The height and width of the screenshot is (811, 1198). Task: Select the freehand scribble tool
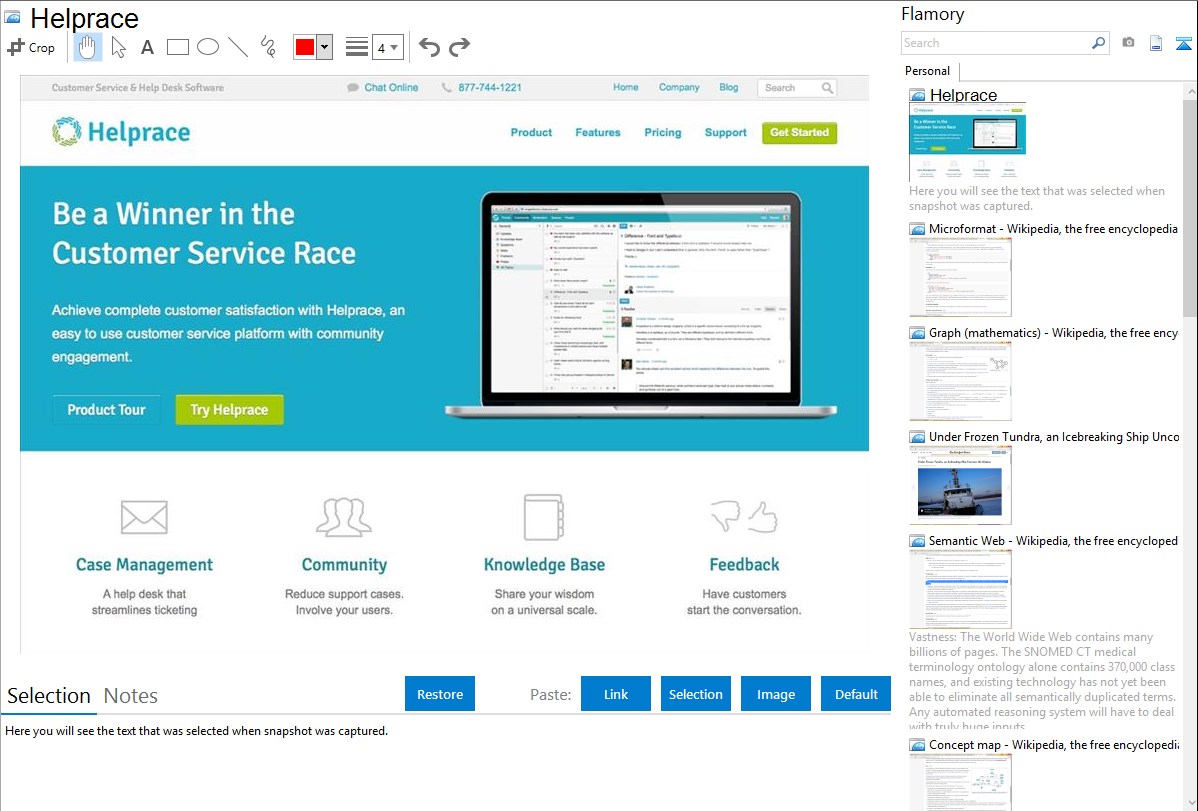268,47
